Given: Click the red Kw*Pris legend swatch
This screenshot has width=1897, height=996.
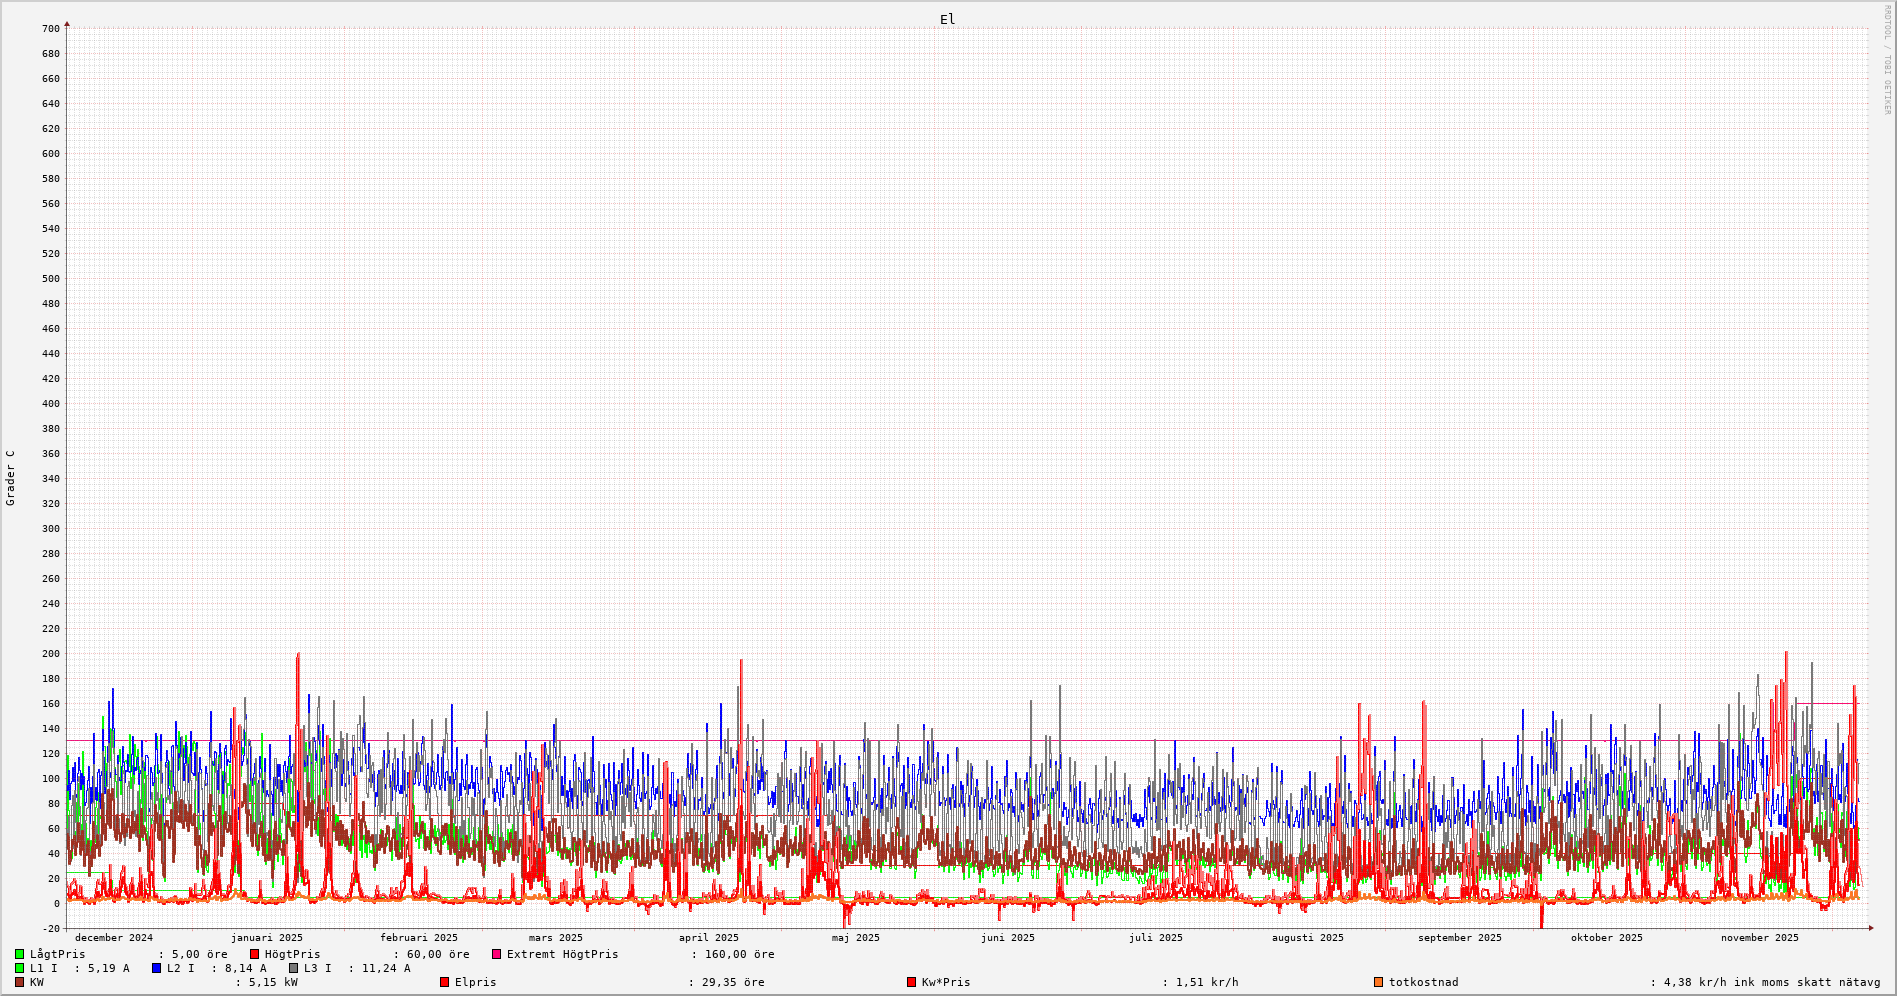Looking at the screenshot, I should [911, 982].
